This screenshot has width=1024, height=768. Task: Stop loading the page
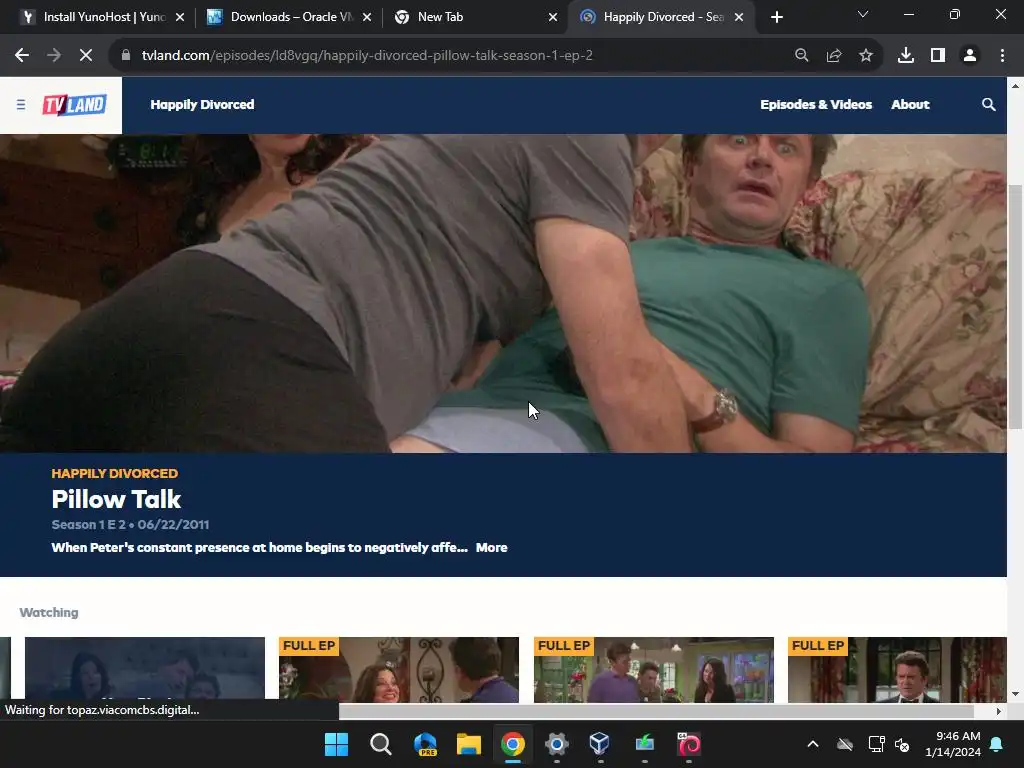[86, 56]
